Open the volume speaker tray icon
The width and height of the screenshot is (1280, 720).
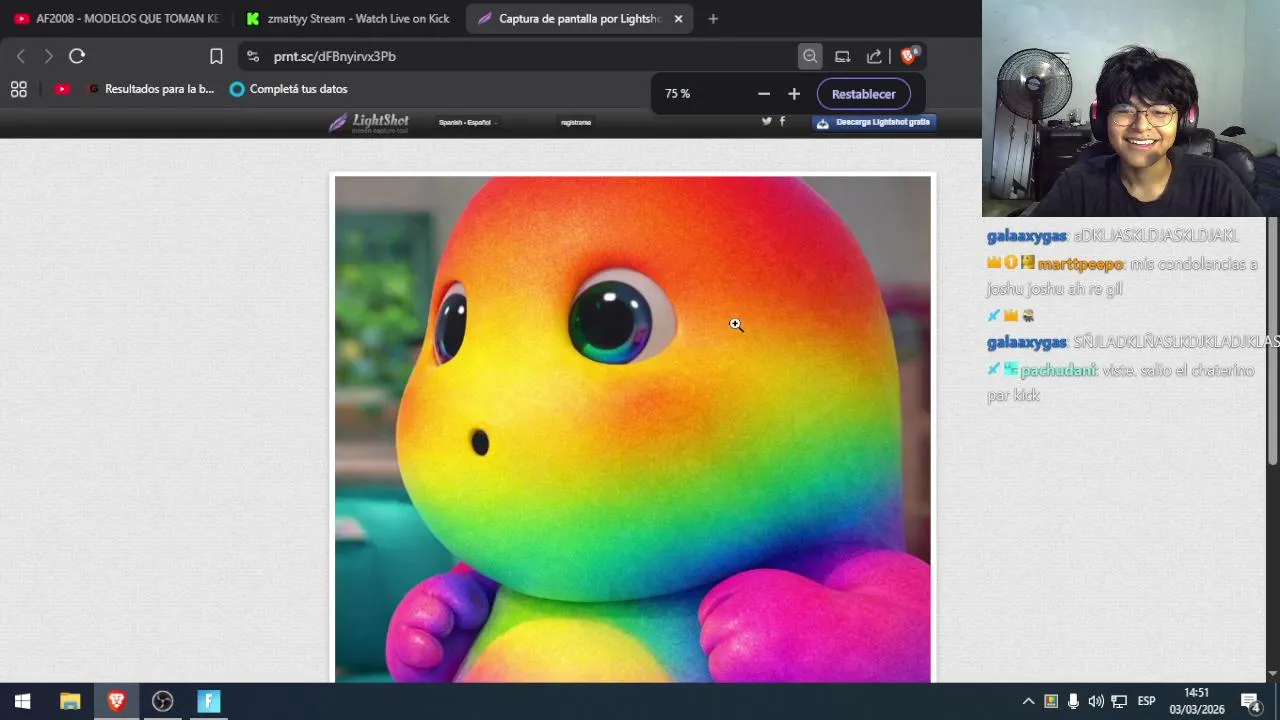[x=1096, y=701]
